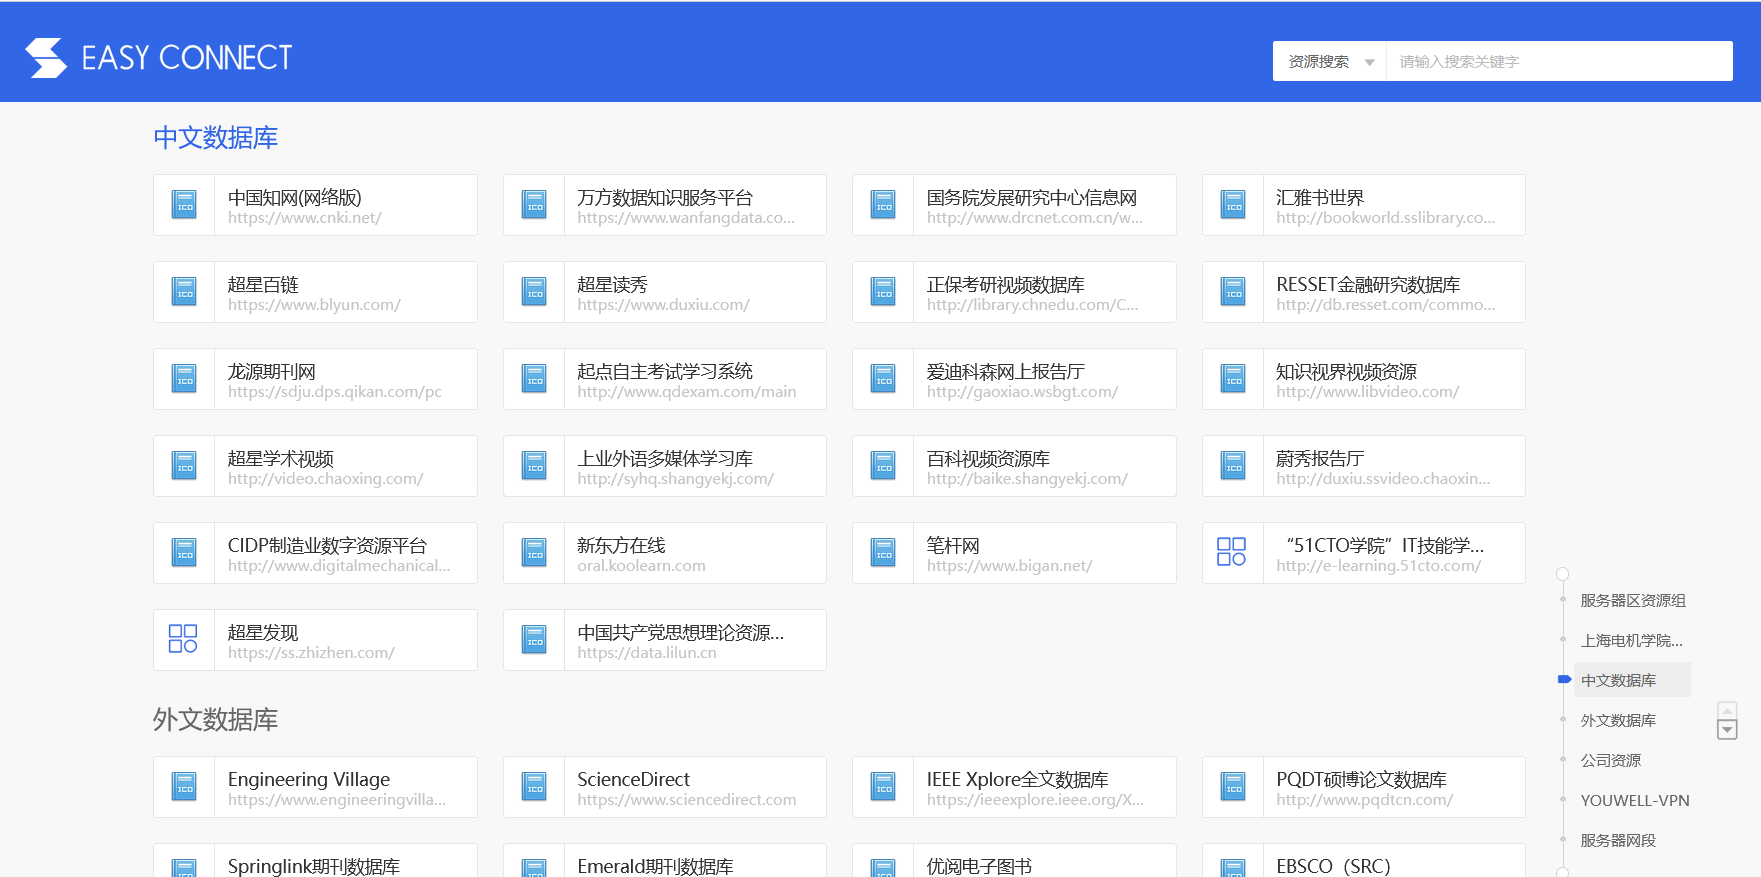Click the side navigation down-arrow button
Image resolution: width=1761 pixels, height=877 pixels.
1727,730
